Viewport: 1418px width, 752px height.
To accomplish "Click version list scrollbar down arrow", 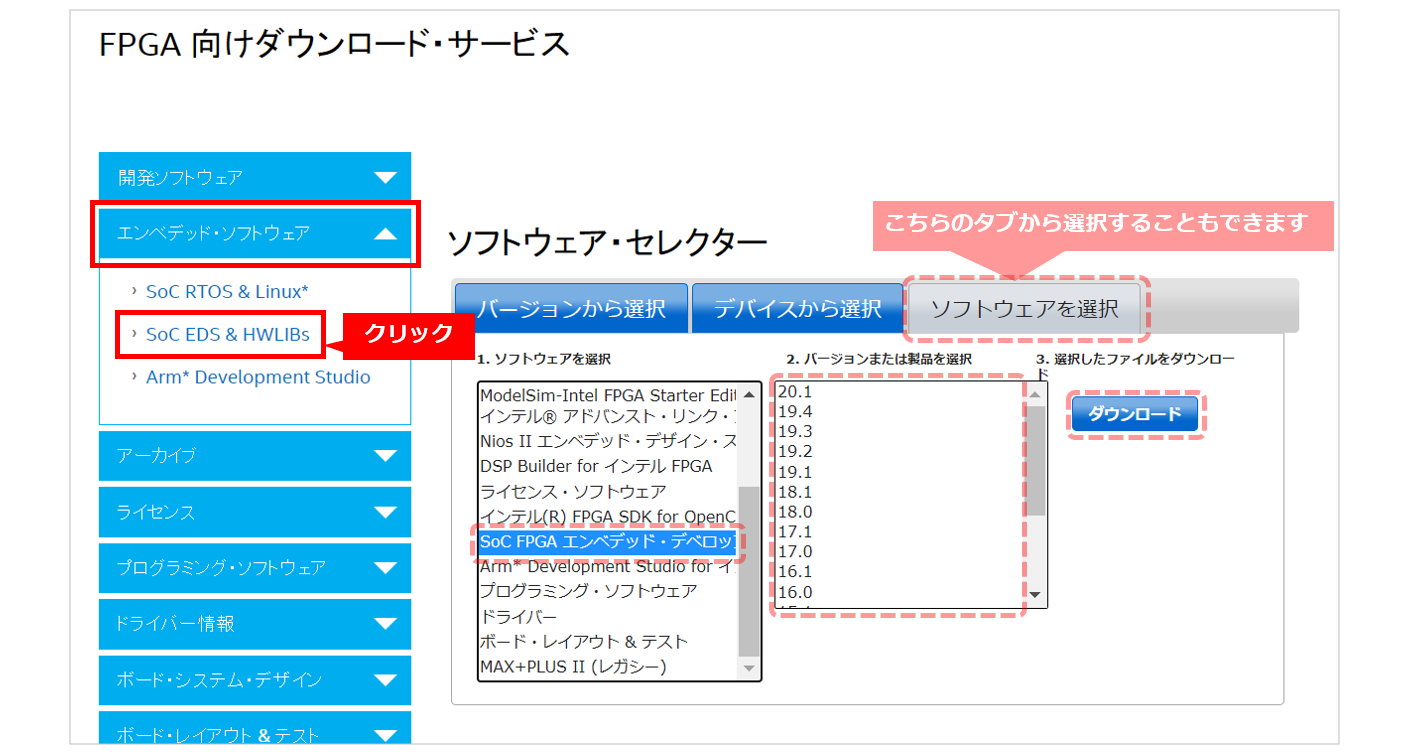I will pos(1036,596).
